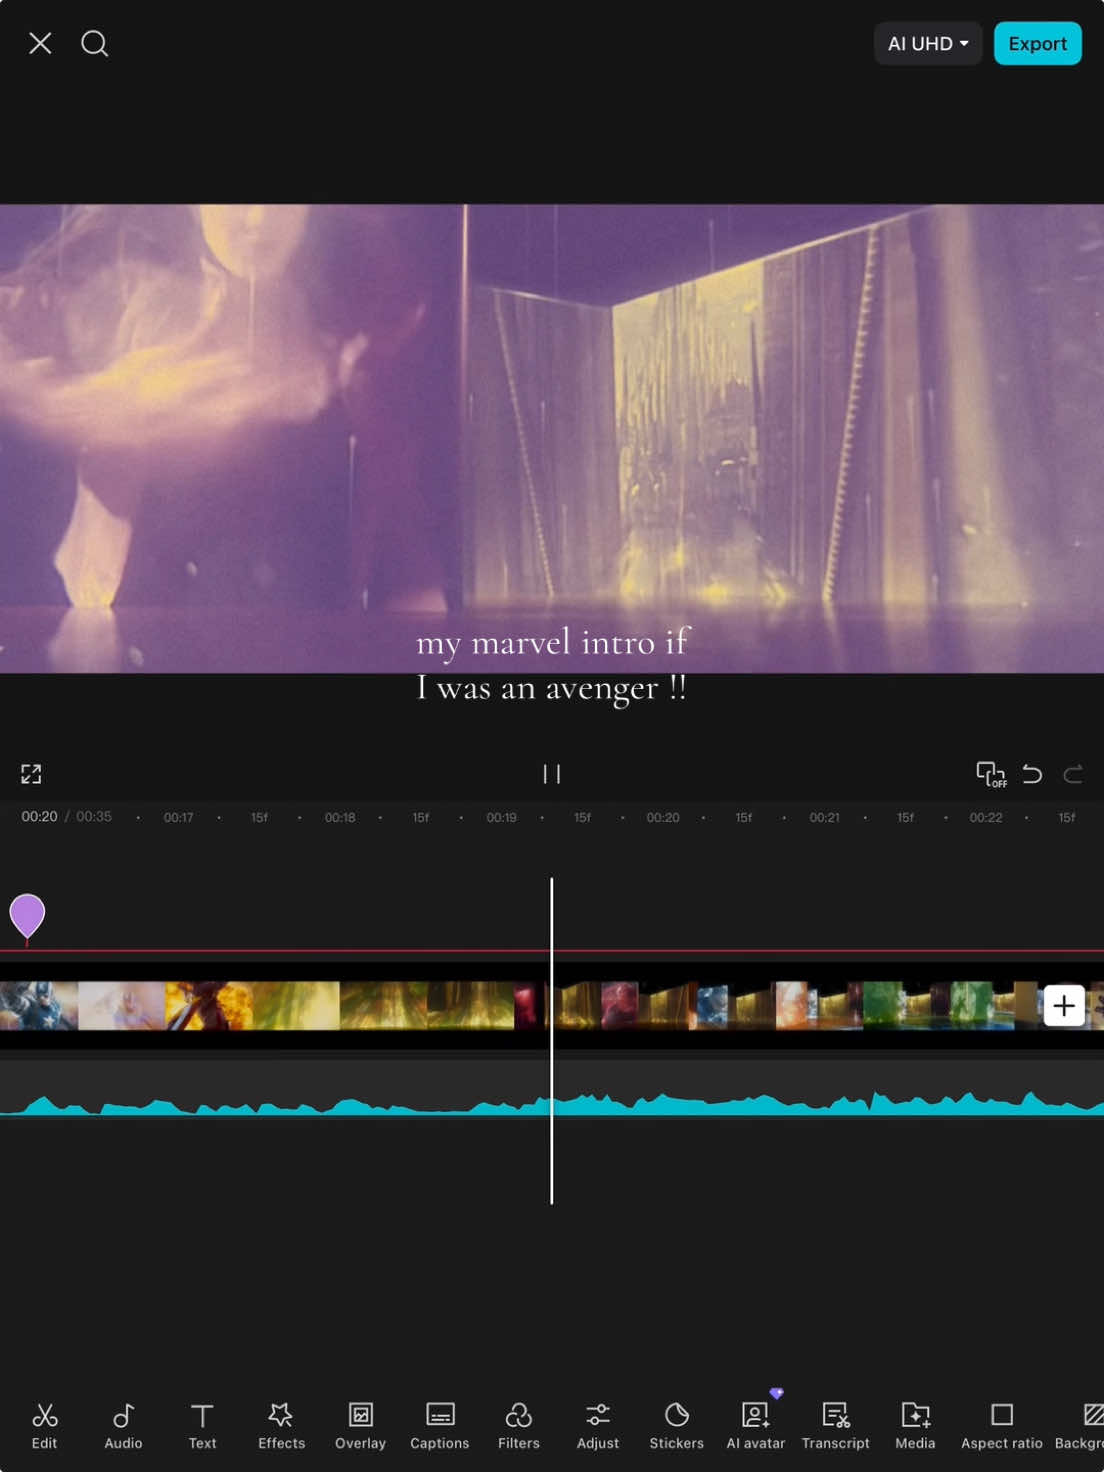Image resolution: width=1104 pixels, height=1472 pixels.
Task: Open the Media tool
Action: (915, 1426)
